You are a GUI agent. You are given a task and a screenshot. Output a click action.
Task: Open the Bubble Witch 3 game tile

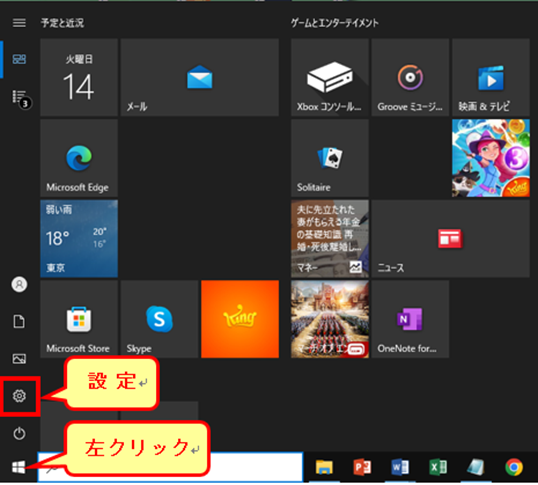491,158
